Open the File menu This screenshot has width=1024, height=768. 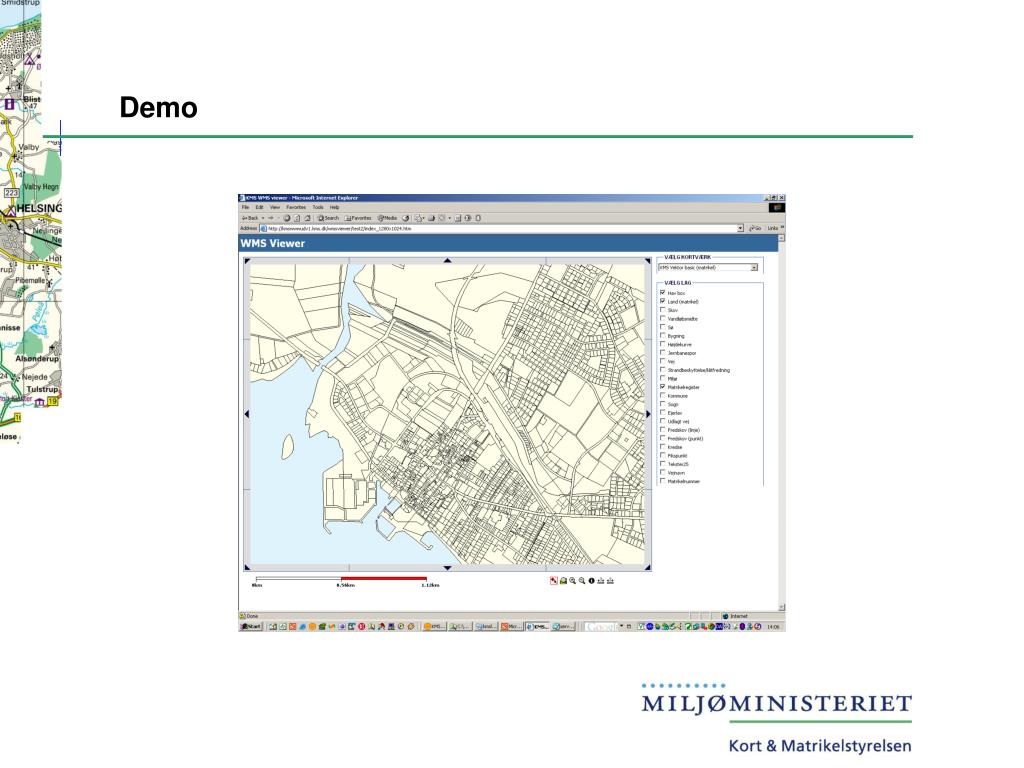246,207
